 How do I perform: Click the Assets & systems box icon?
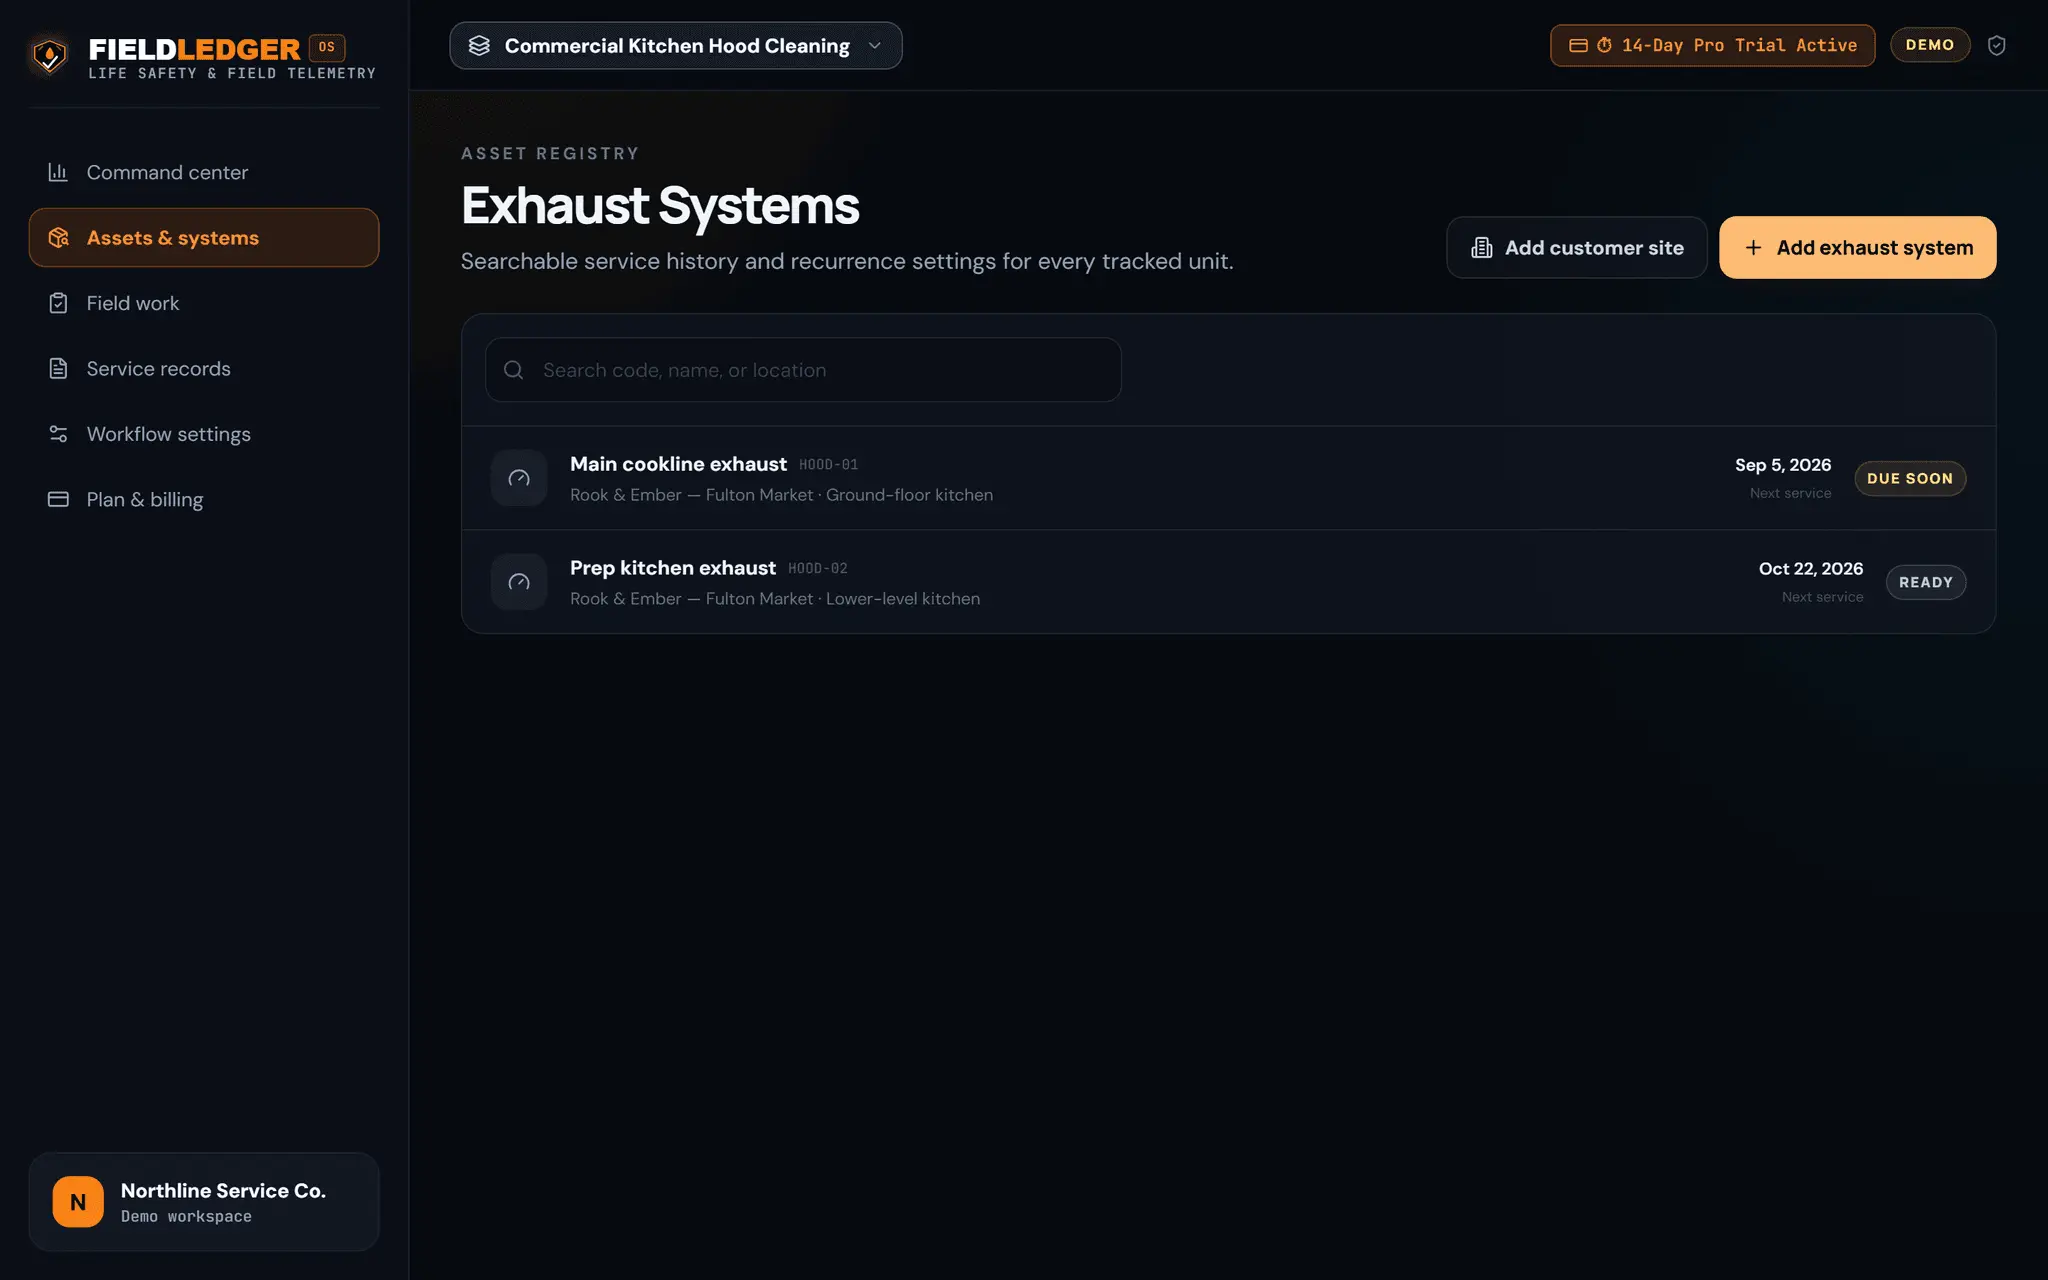pos(58,238)
